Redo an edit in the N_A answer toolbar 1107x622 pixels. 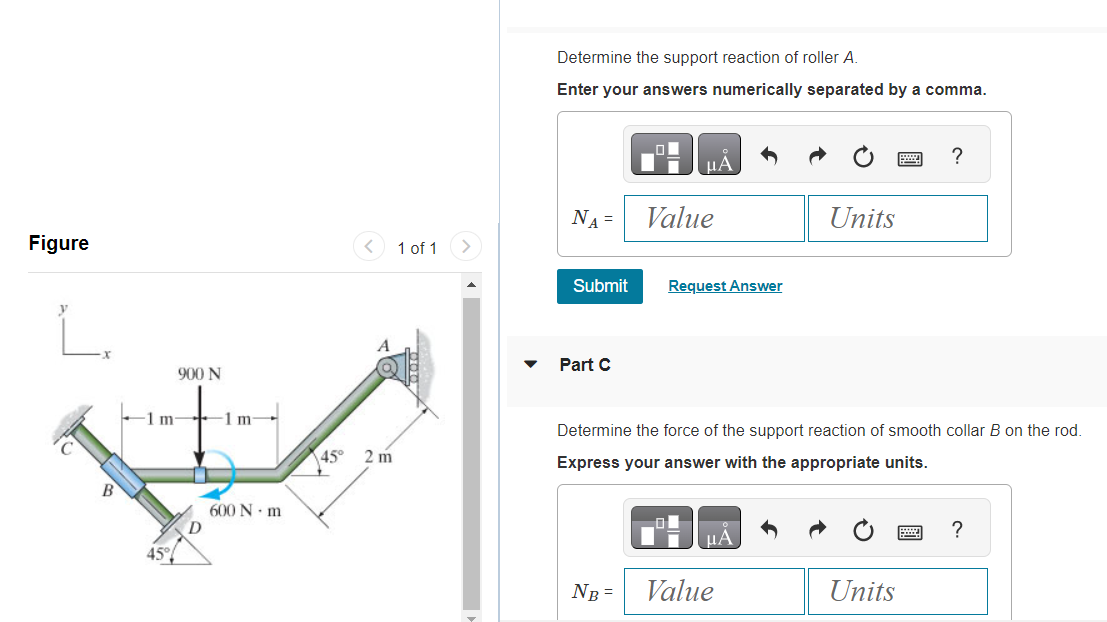(x=816, y=155)
